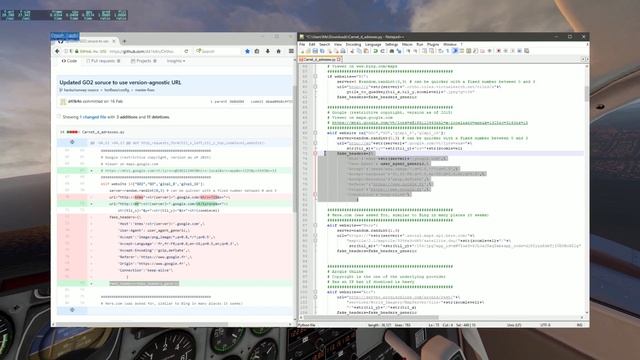The height and width of the screenshot is (360, 640).
Task: Click the Cut icon in Notepad++ toolbar
Action: 351,51
